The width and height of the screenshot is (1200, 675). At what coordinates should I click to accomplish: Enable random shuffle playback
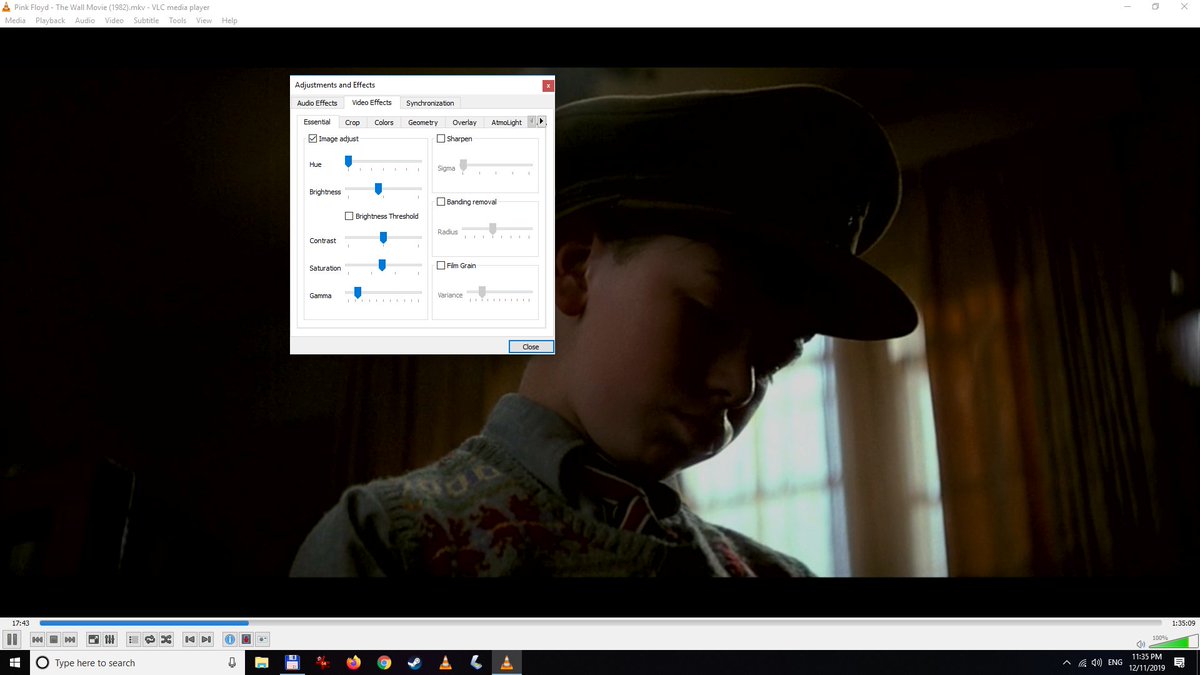pyautogui.click(x=166, y=639)
